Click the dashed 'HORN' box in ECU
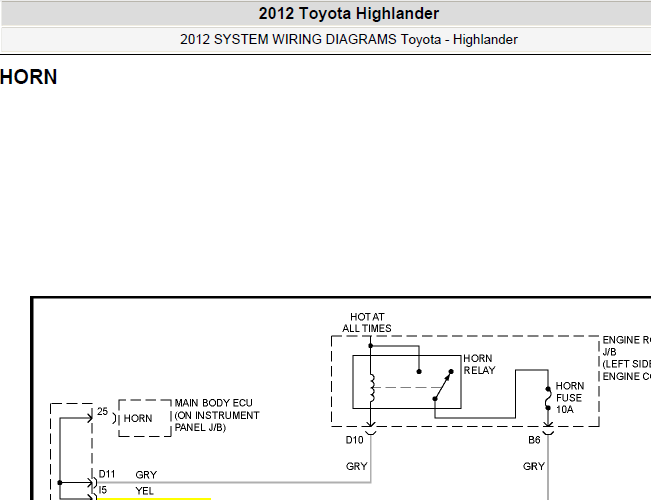Viewport: 651px width, 500px height. [x=145, y=418]
